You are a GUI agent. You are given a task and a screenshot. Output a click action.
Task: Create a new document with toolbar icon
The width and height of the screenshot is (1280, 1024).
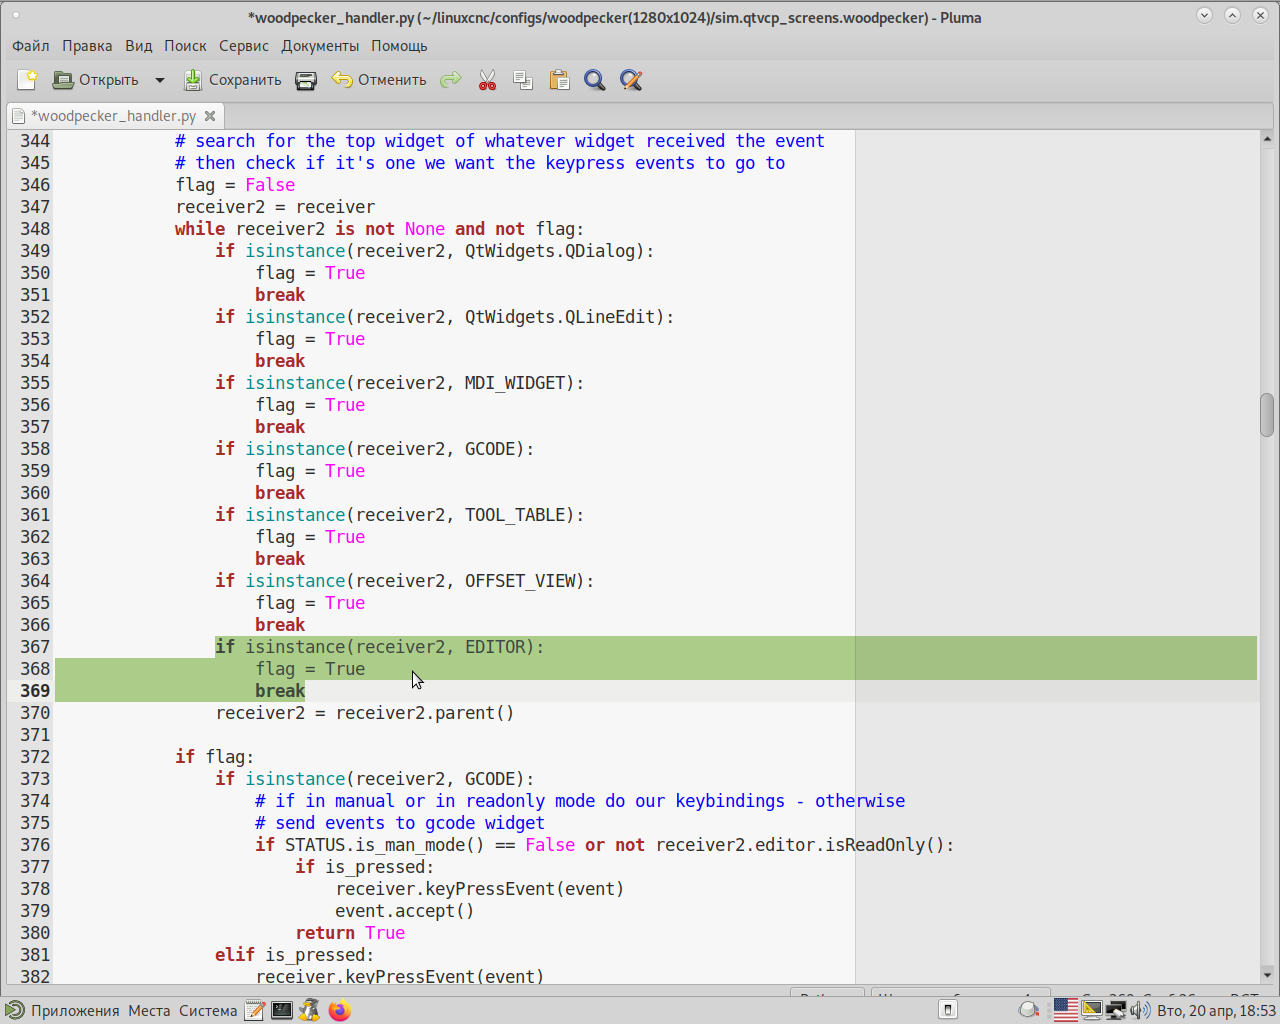pyautogui.click(x=28, y=80)
